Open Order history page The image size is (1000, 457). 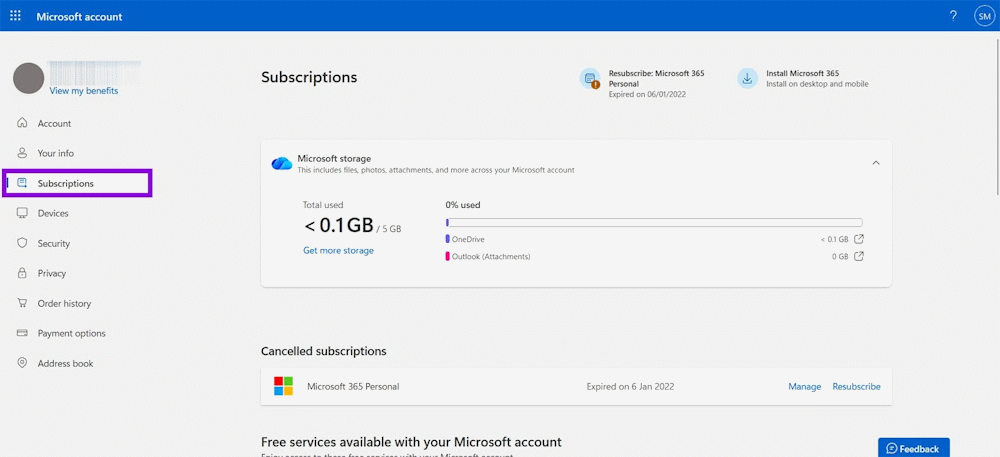coord(64,303)
